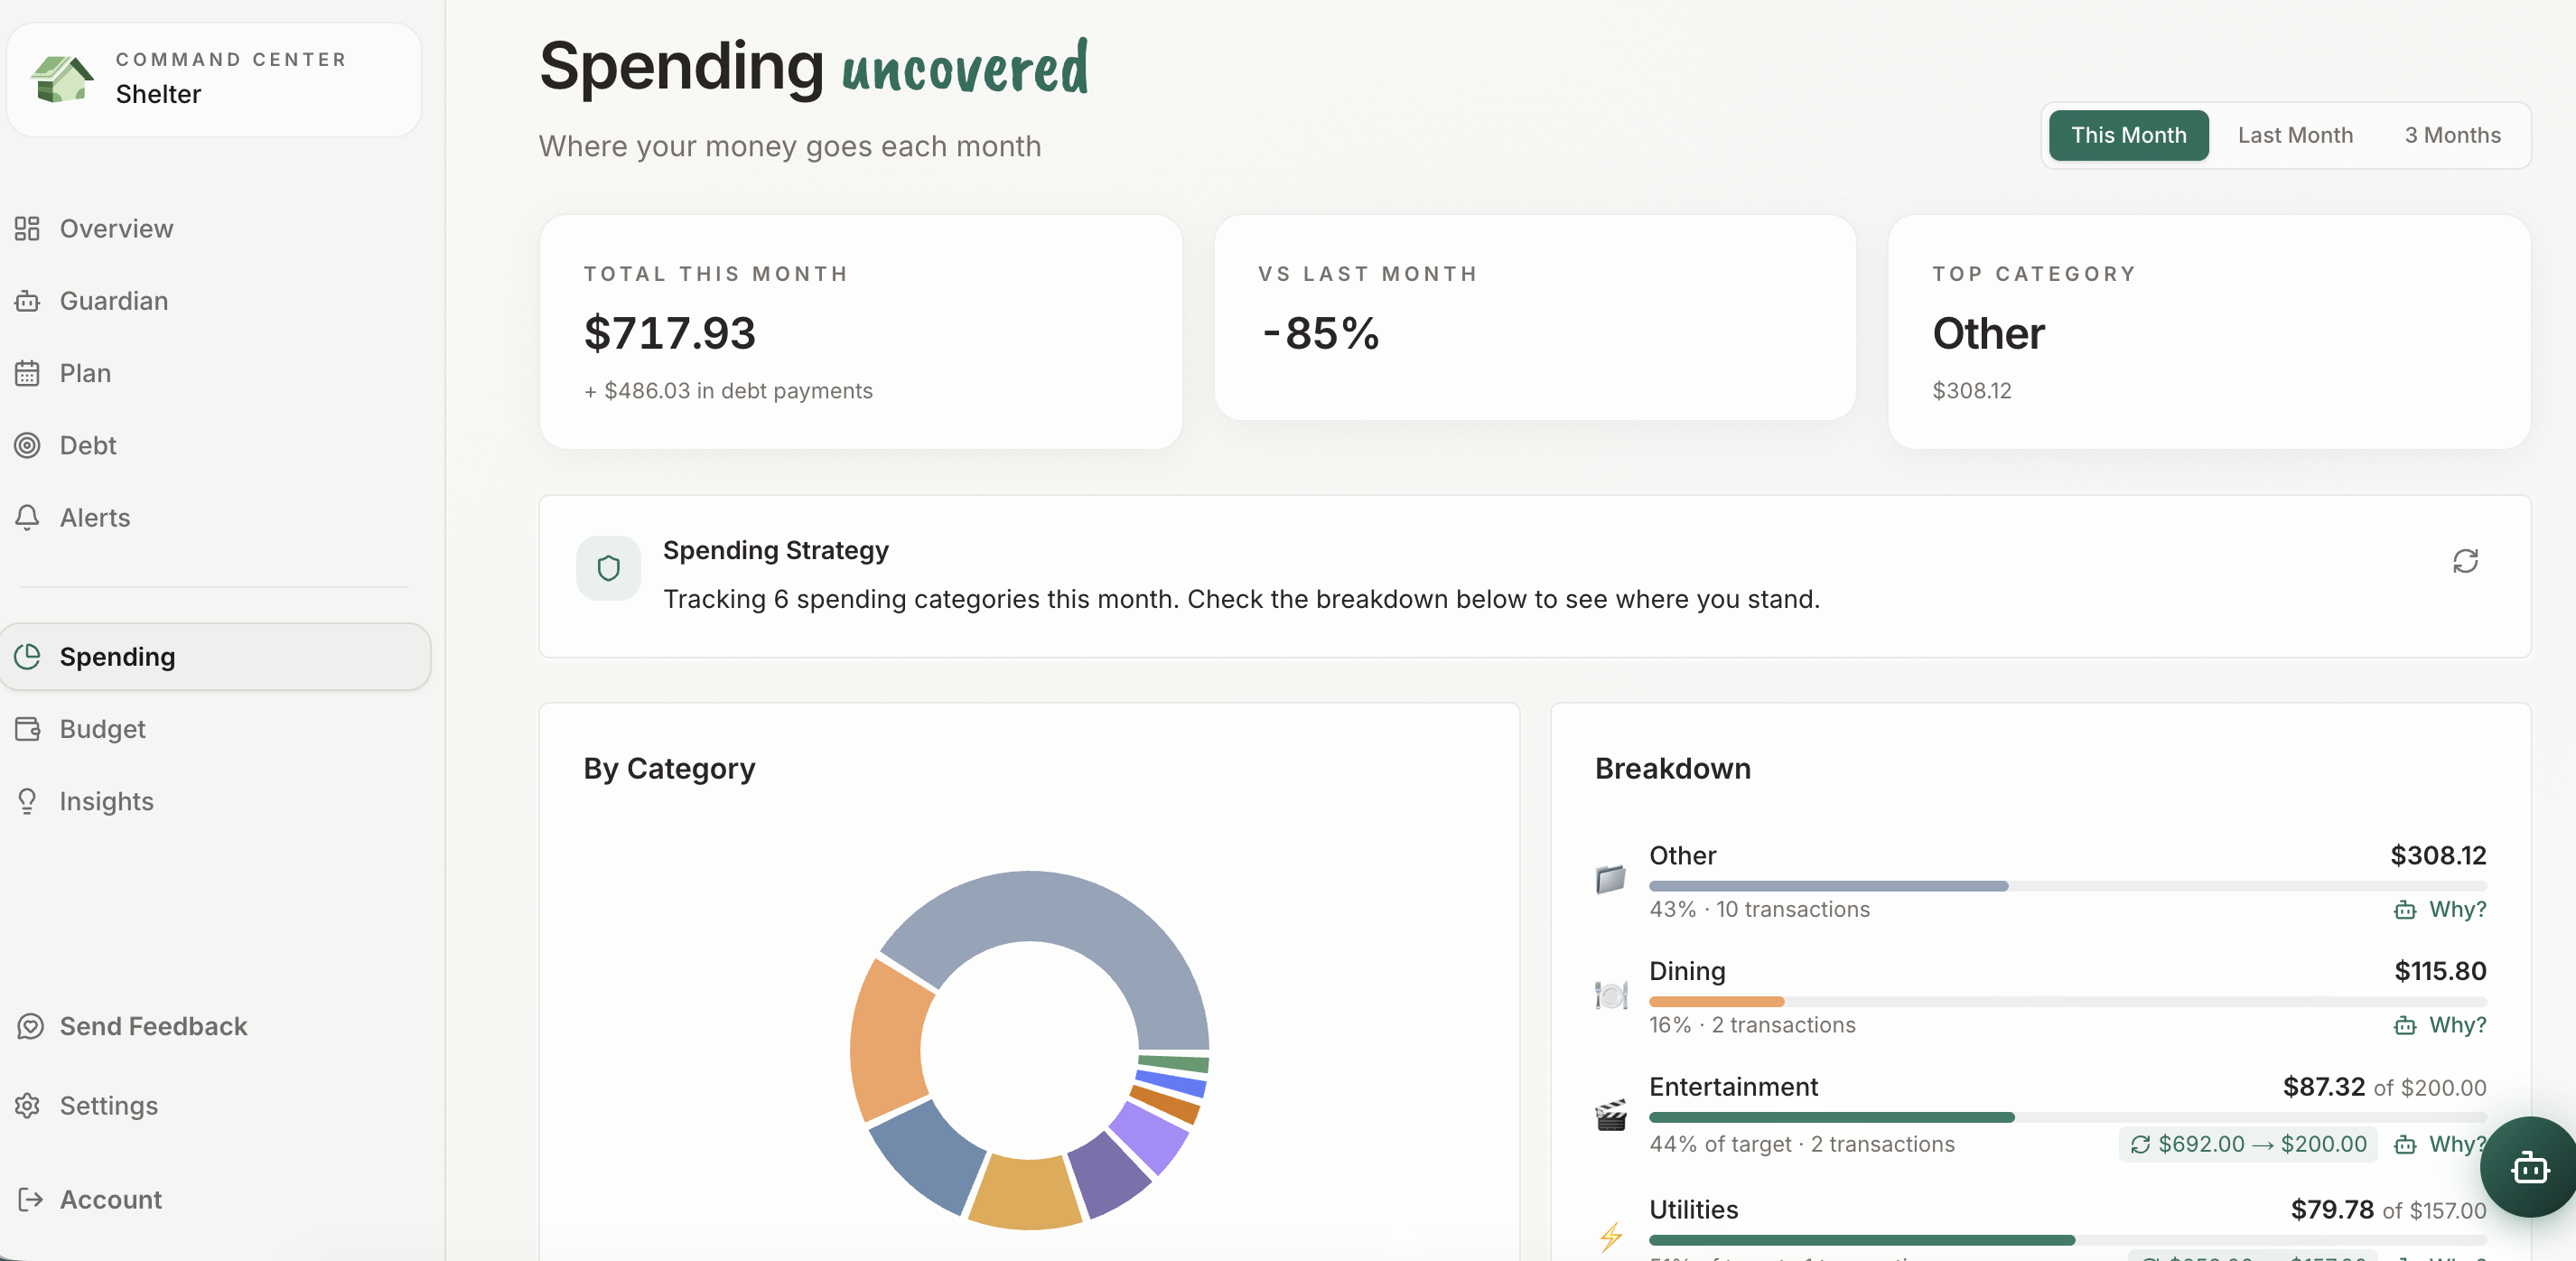Select the pie chart Spending icon in sidebar
The width and height of the screenshot is (2576, 1261).
pos(27,657)
